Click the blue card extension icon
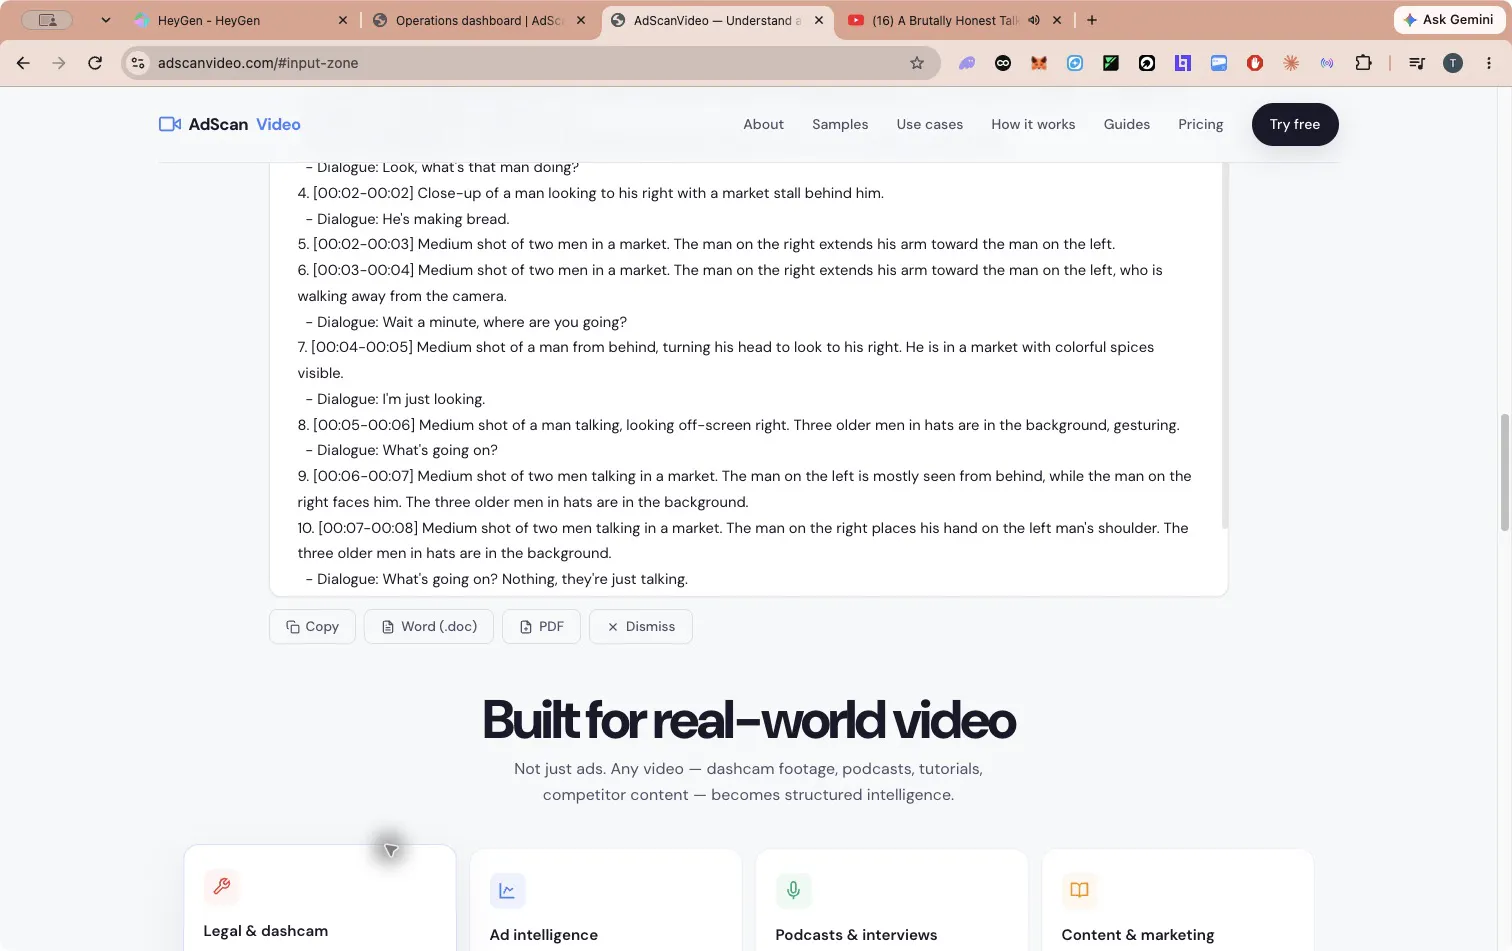Image resolution: width=1512 pixels, height=951 pixels. pos(1219,63)
